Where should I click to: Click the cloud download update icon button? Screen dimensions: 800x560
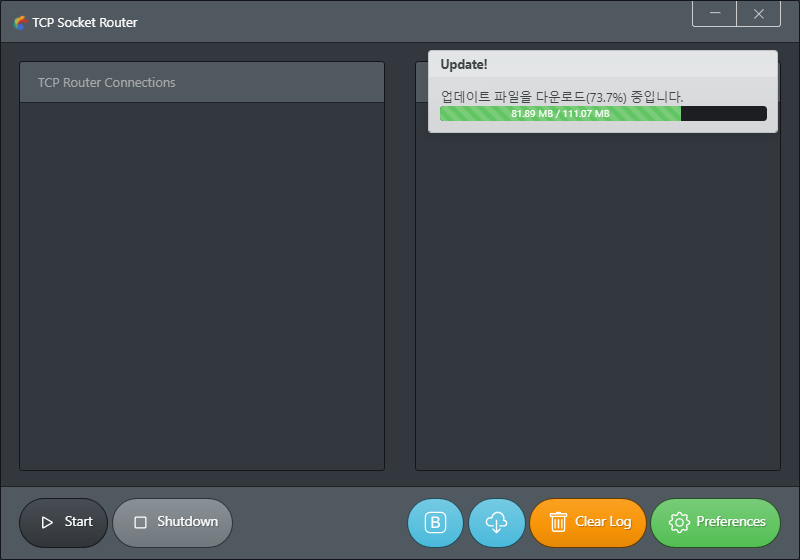pos(496,522)
